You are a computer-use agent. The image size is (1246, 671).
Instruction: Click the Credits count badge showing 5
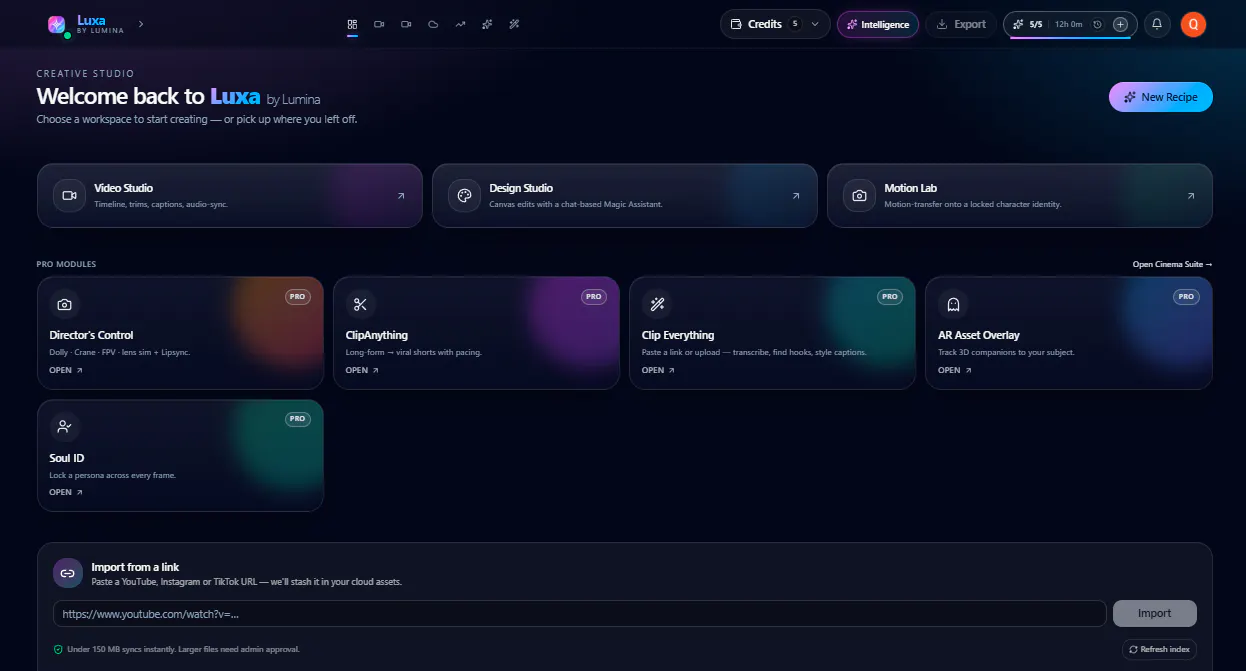coord(795,24)
